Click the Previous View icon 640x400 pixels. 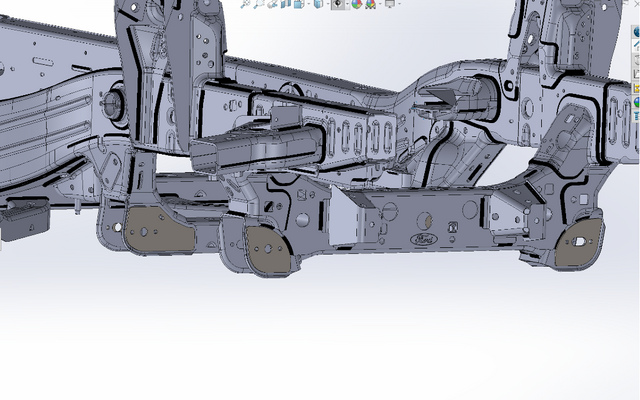(272, 4)
